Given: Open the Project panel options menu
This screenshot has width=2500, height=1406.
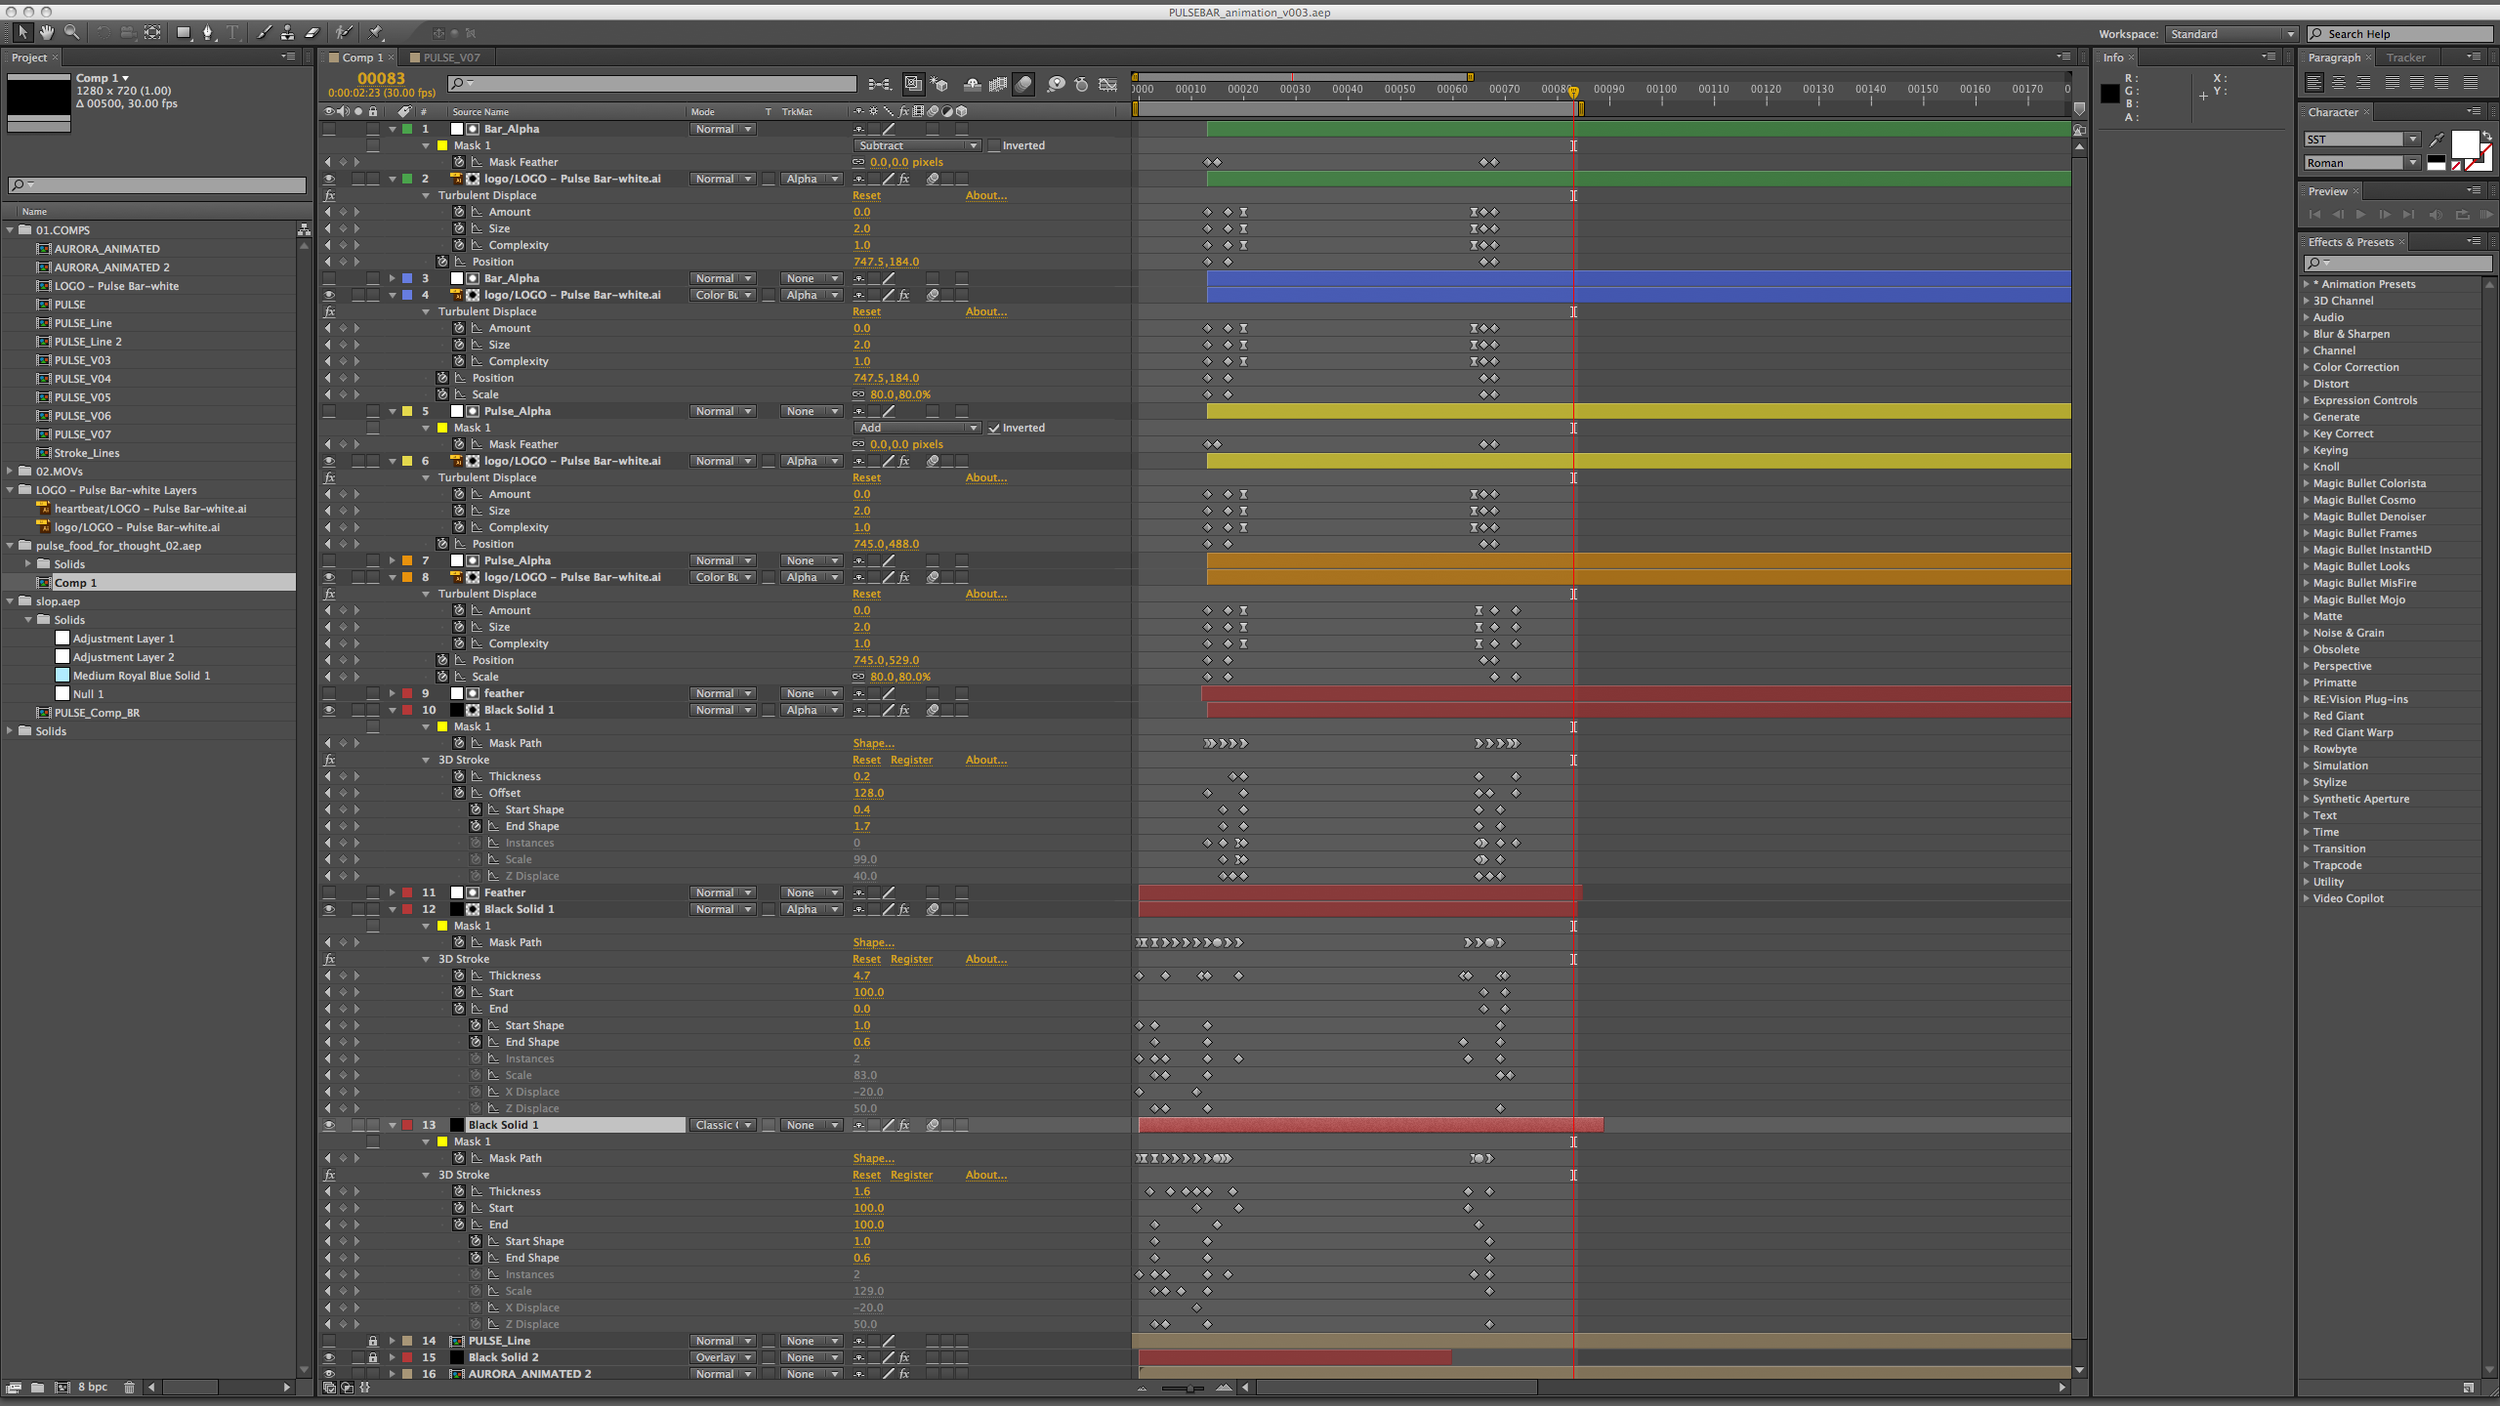Looking at the screenshot, I should pos(288,57).
